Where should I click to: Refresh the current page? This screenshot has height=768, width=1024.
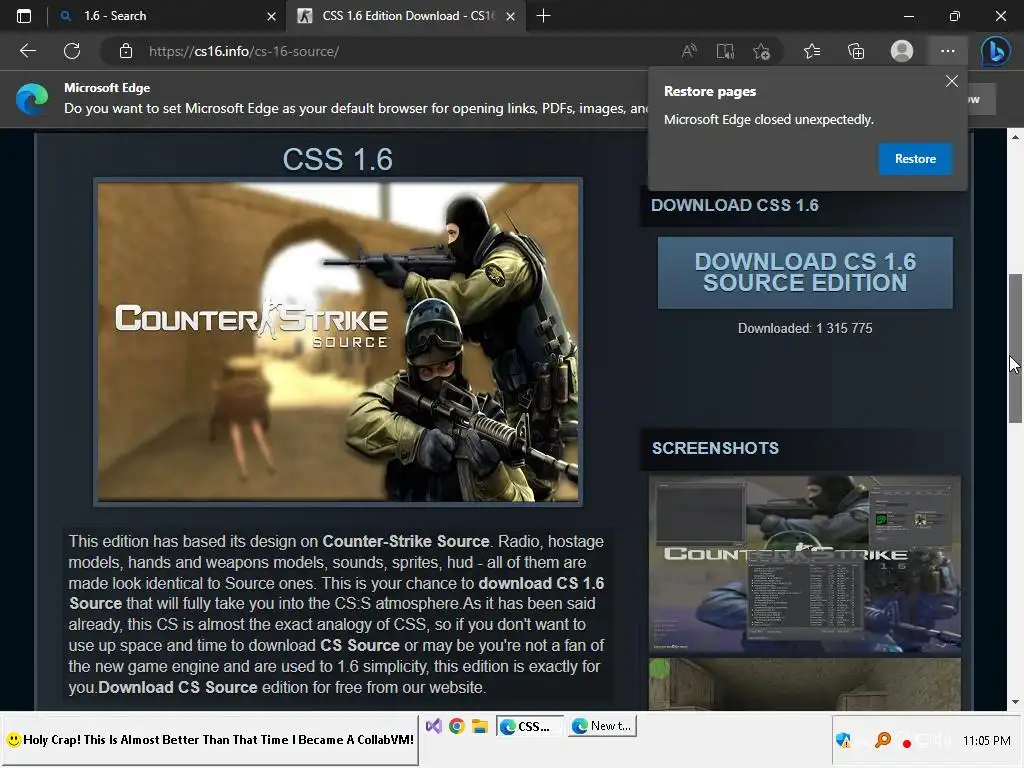72,51
